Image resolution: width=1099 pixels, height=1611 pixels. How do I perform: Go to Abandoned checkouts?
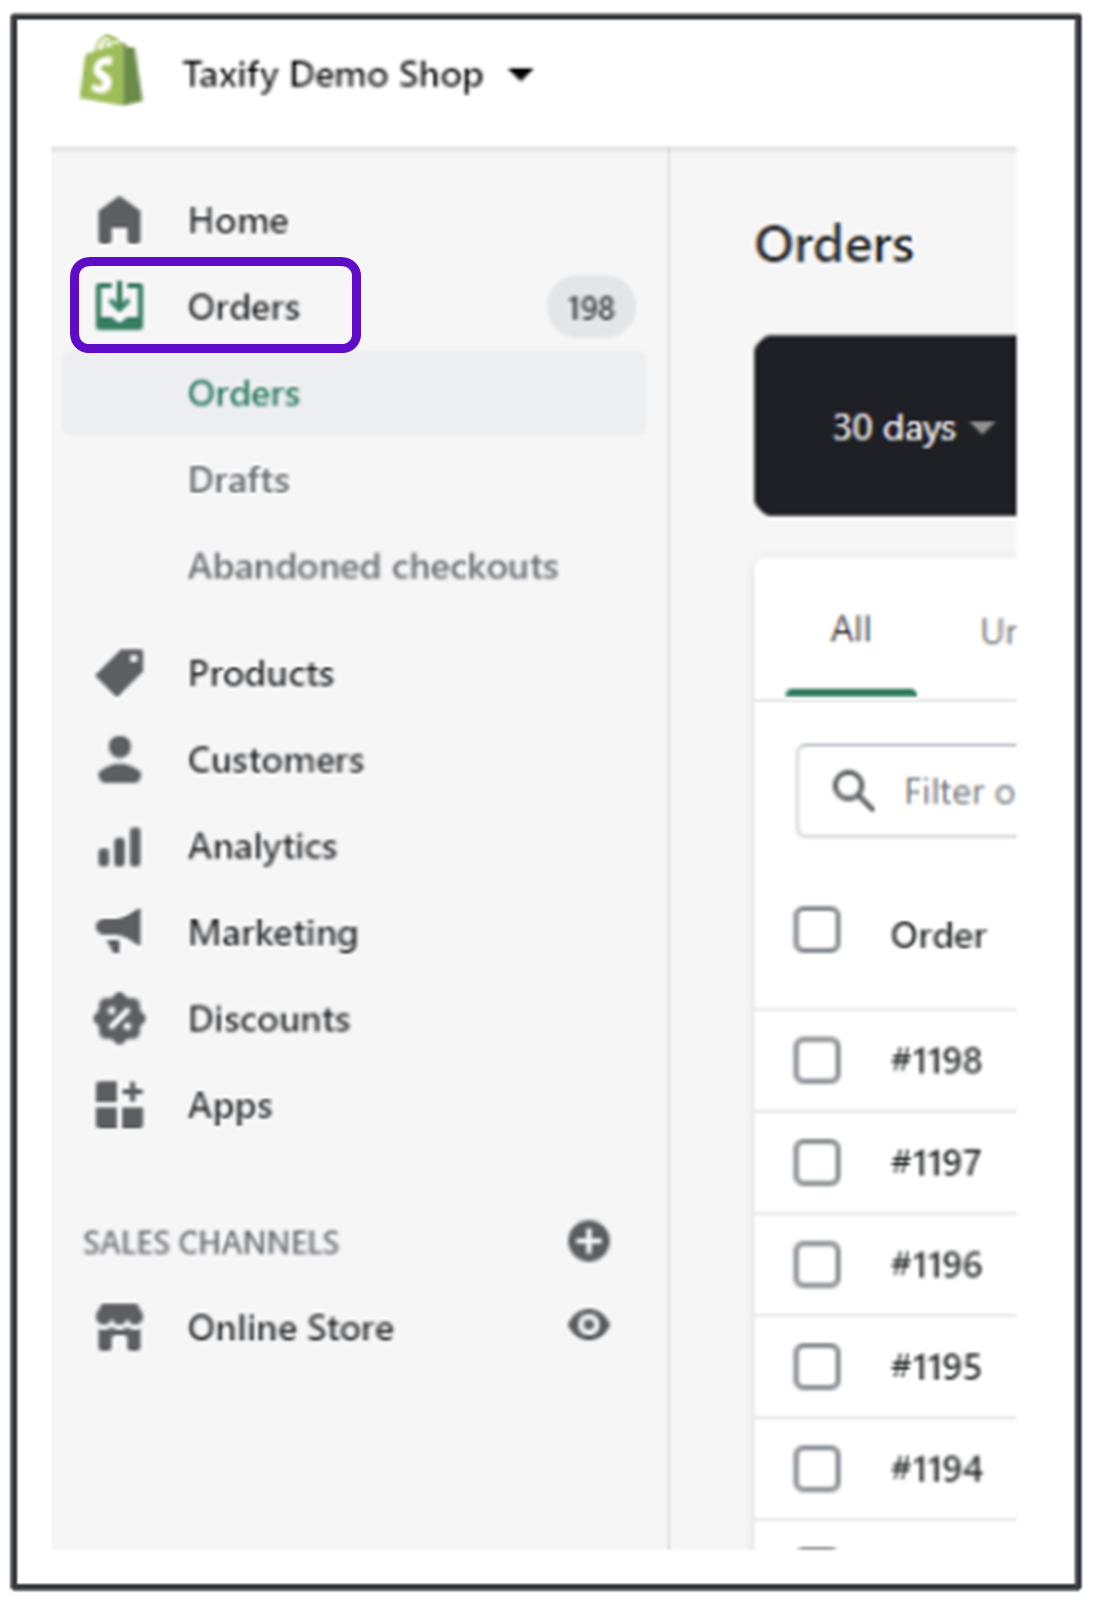pyautogui.click(x=373, y=567)
